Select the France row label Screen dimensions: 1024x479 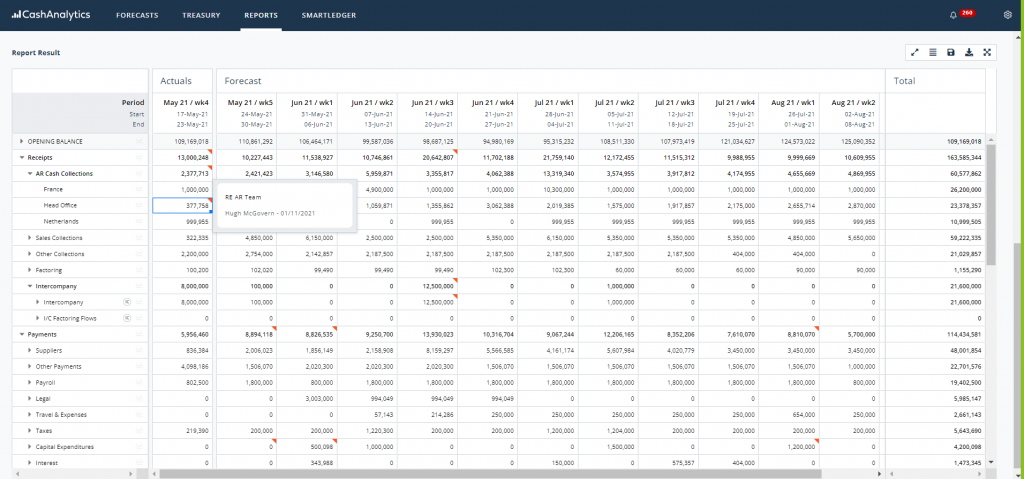[53, 190]
